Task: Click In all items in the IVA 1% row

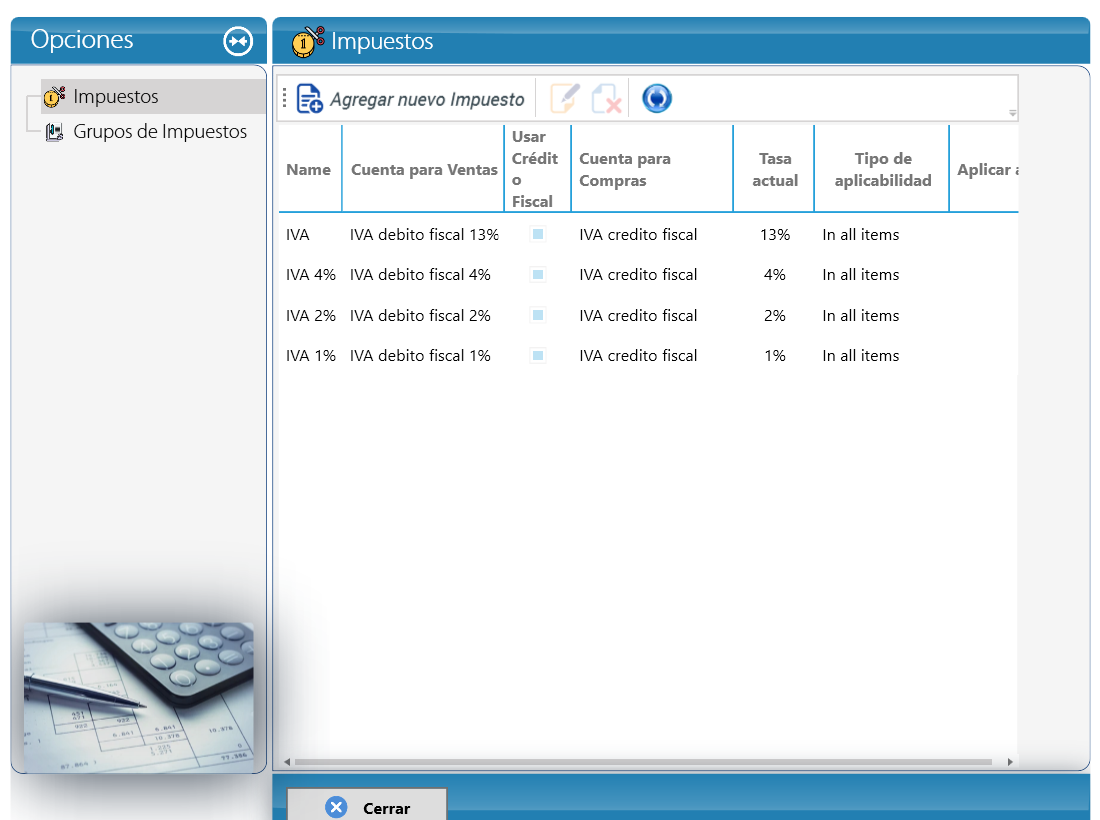Action: (861, 356)
